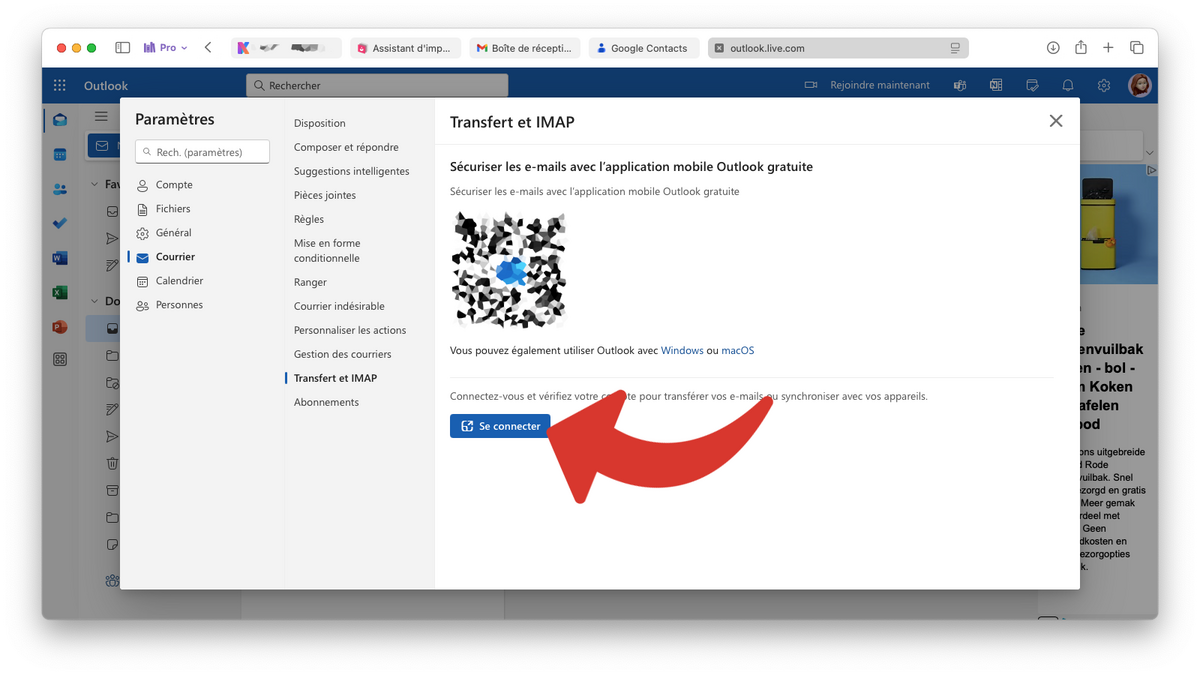1200x675 pixels.
Task: Open Calendar in the Outlook app rail
Action: tap(60, 155)
